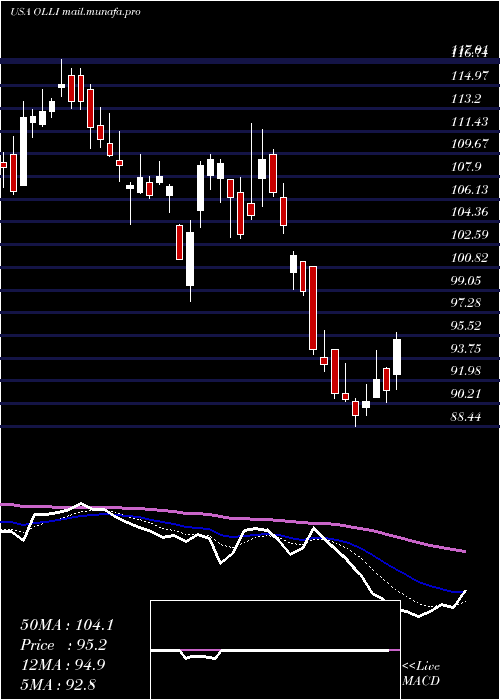
Task: Click the '5MA : 92.8' readout
Action: click(58, 685)
